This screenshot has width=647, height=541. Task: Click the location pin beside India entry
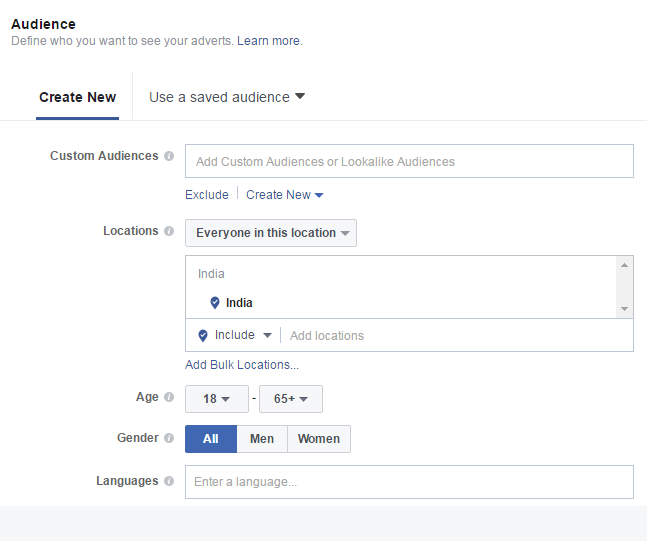click(x=215, y=303)
